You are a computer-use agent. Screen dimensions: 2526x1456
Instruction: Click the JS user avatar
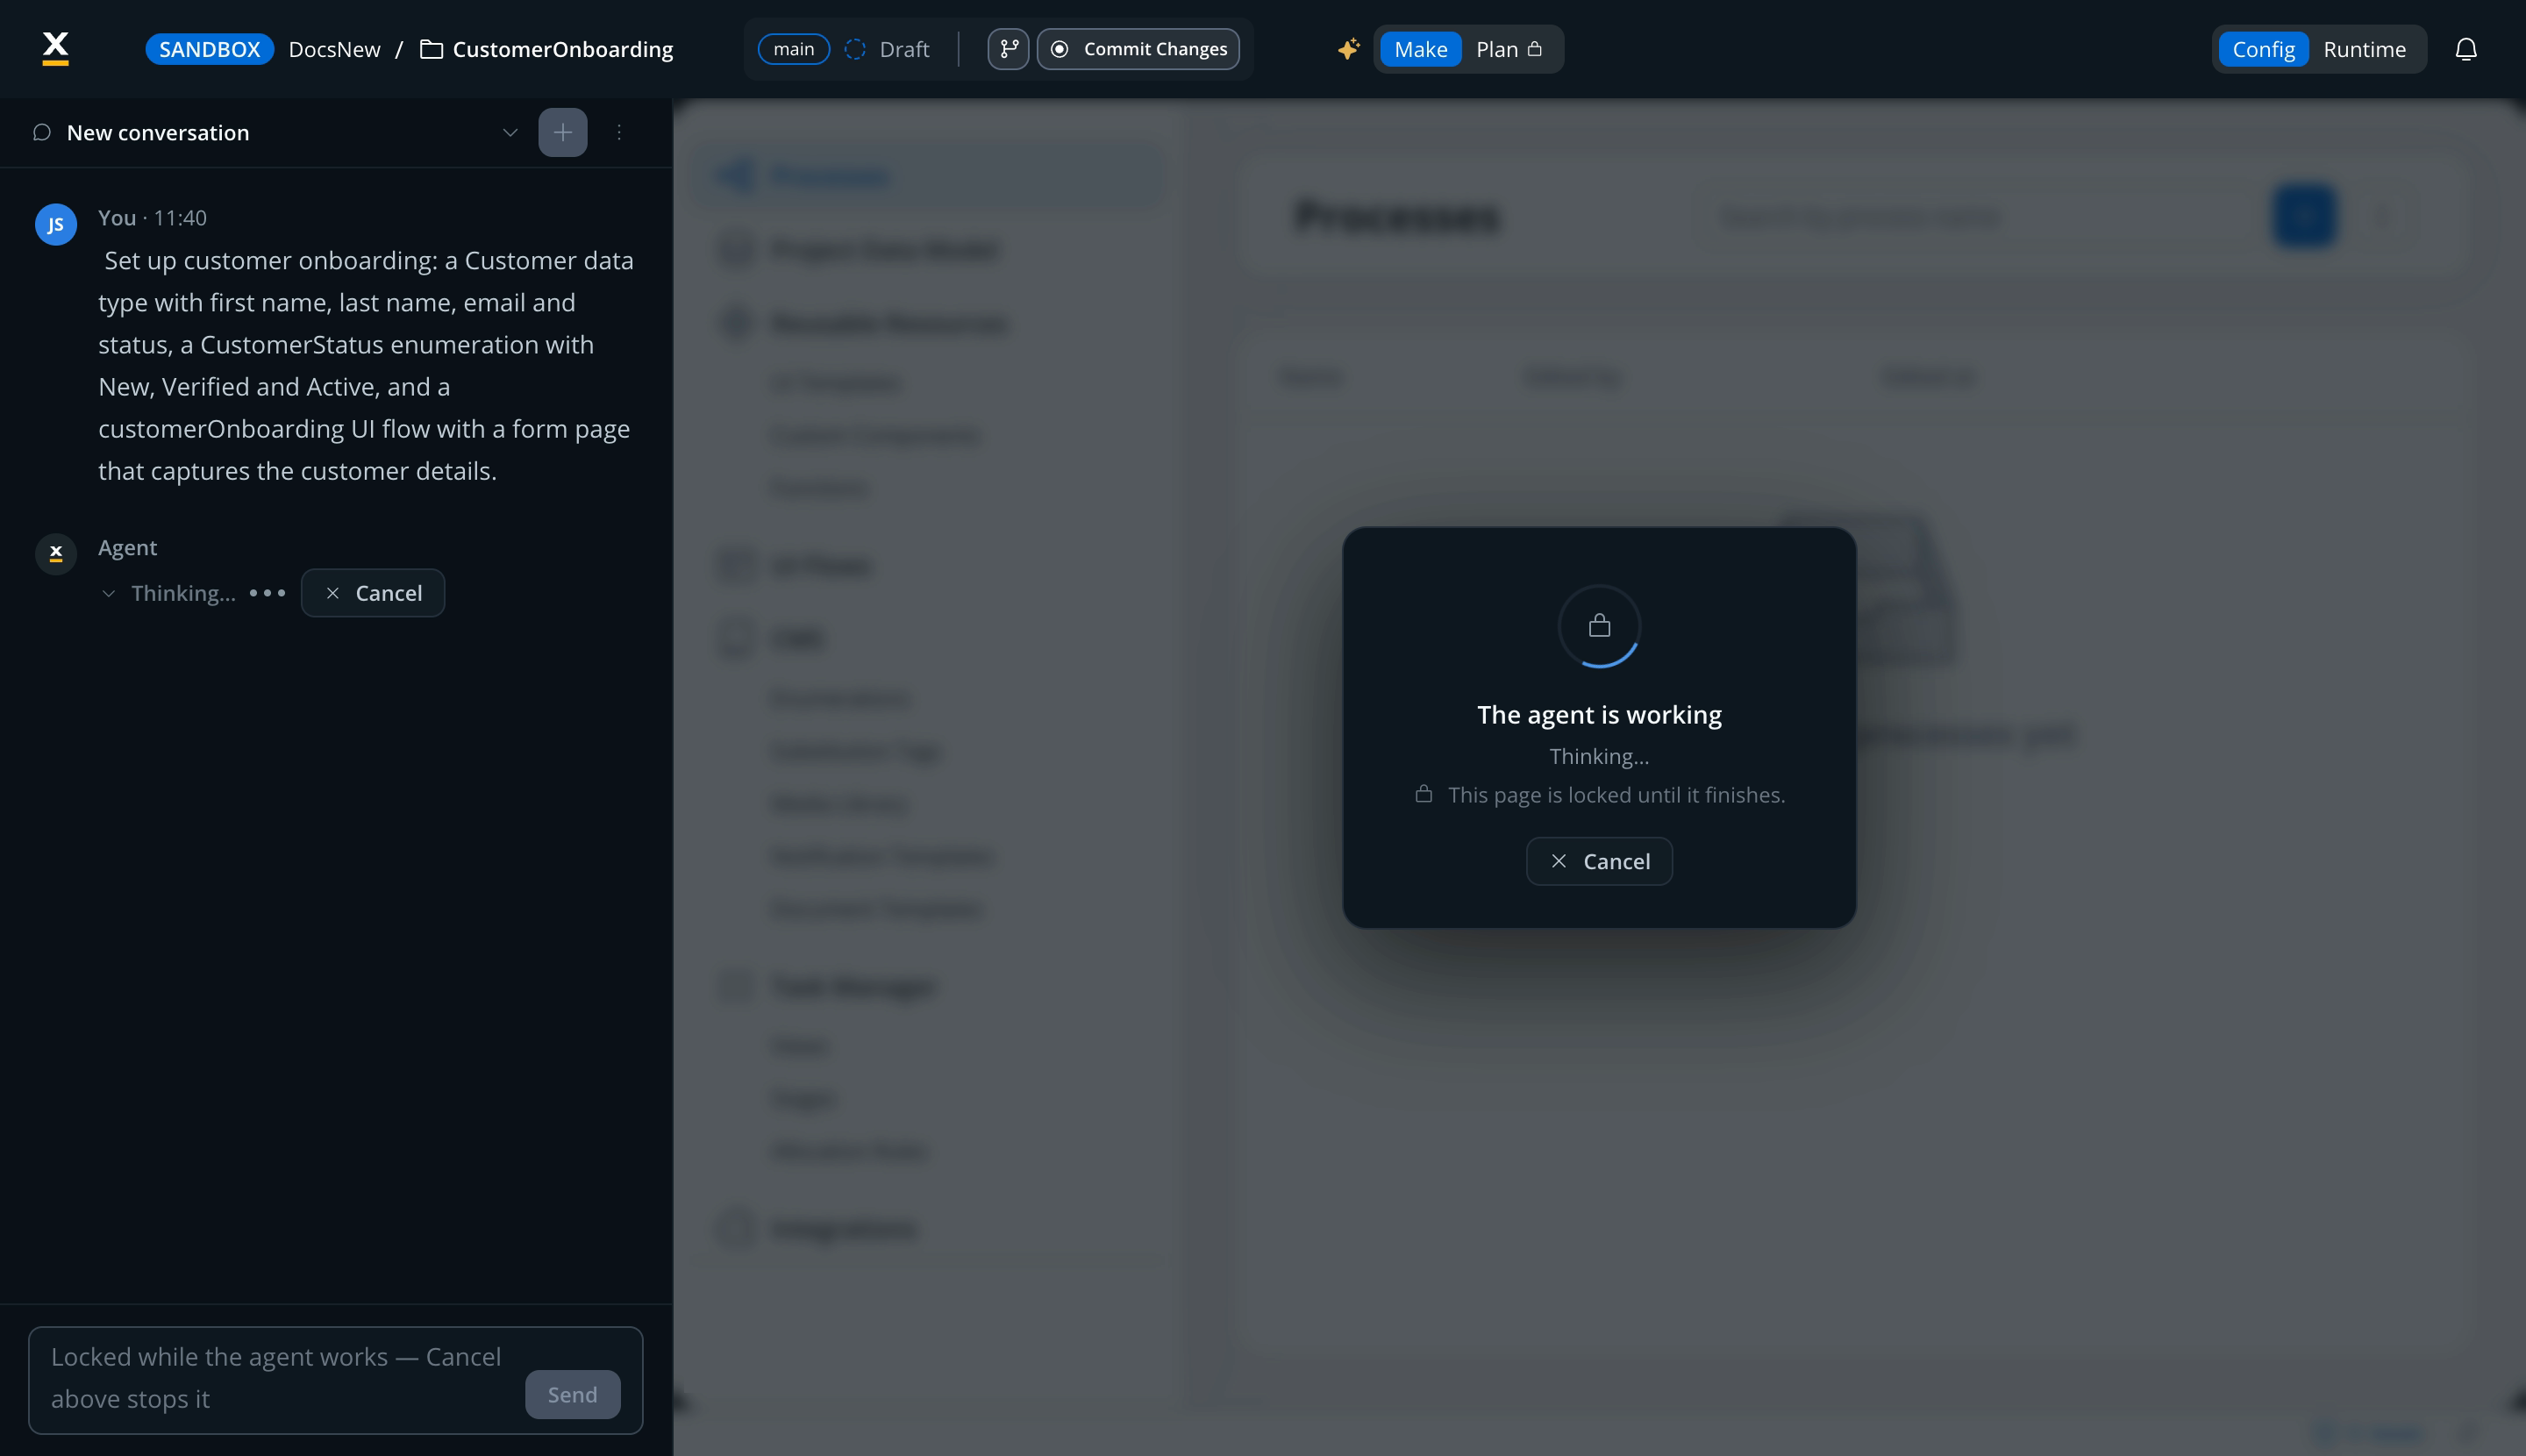point(56,224)
